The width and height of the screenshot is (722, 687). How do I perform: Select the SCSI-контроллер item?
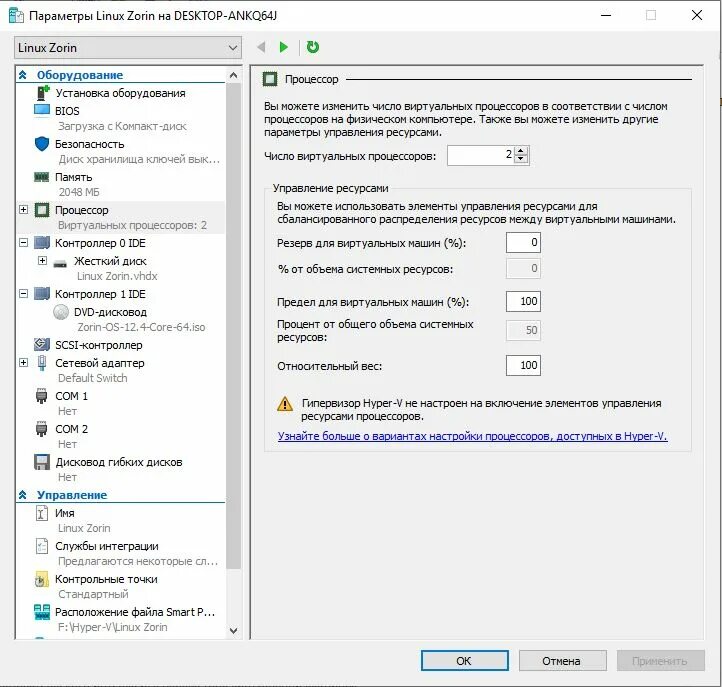point(99,345)
